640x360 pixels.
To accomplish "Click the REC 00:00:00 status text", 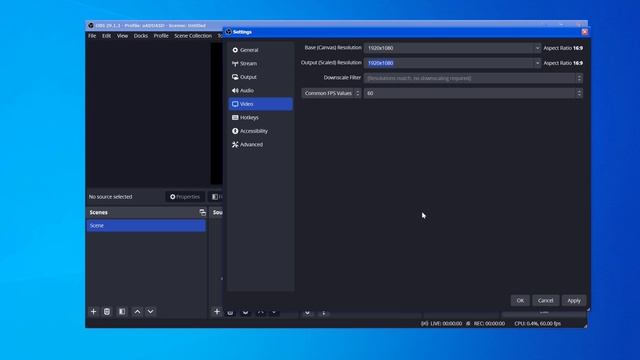I will (489, 323).
